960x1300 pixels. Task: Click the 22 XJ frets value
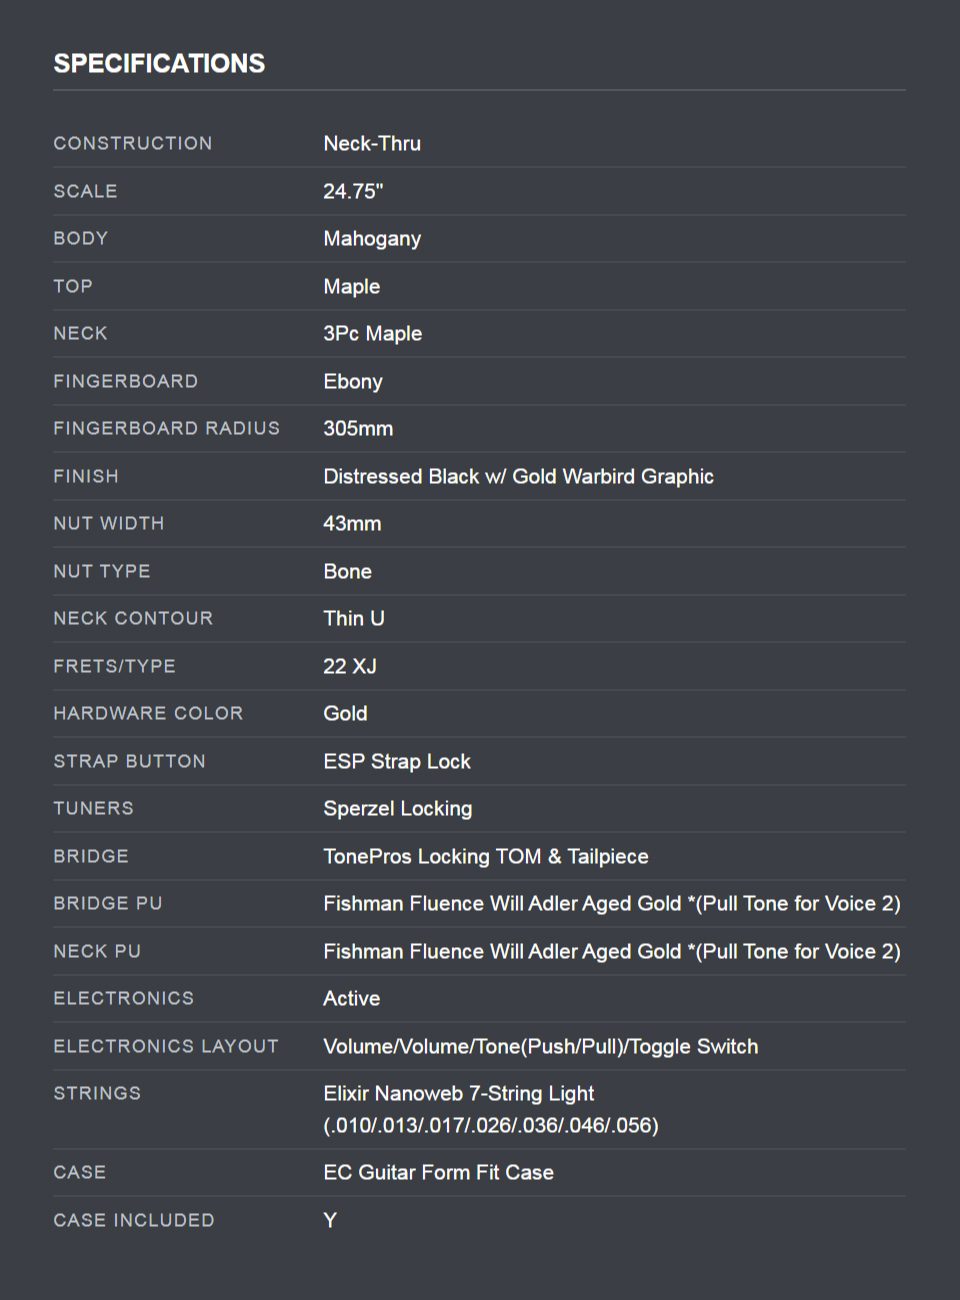(x=350, y=666)
